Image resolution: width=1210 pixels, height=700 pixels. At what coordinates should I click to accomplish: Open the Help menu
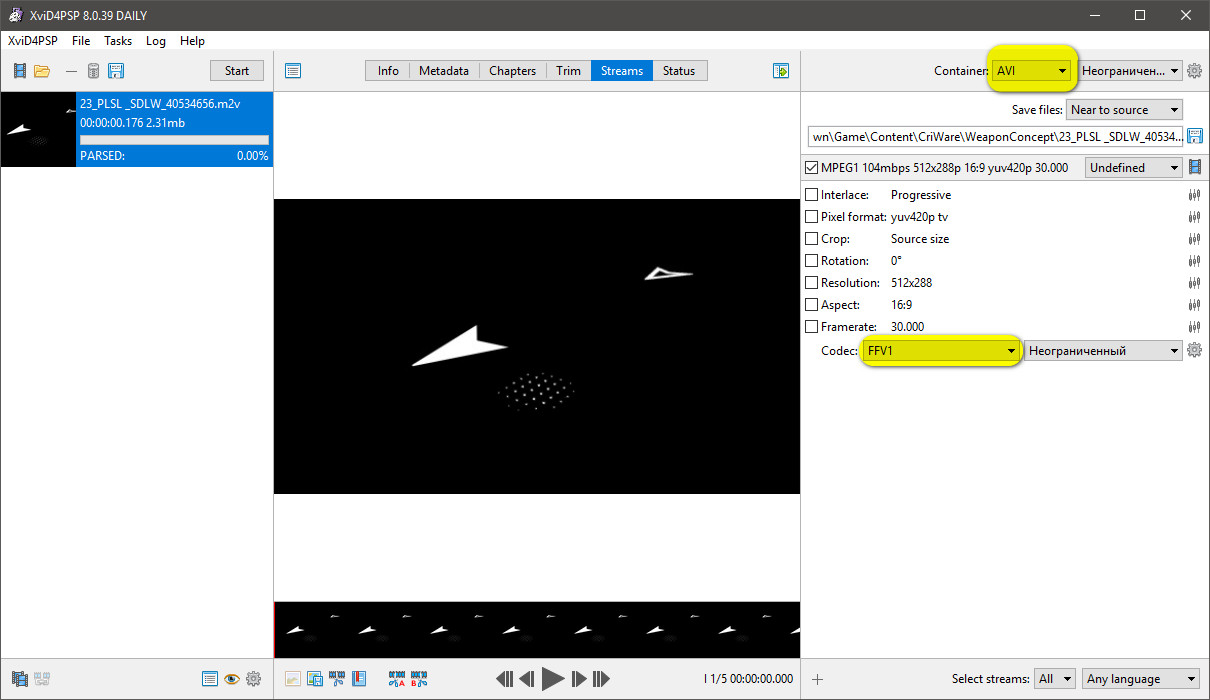pyautogui.click(x=192, y=41)
